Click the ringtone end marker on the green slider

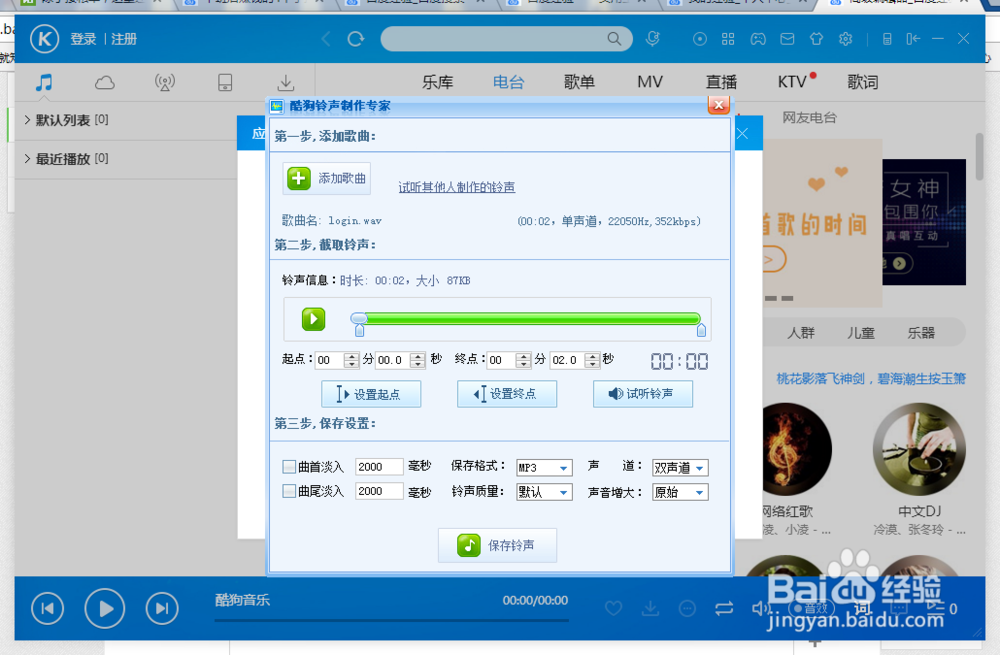(701, 330)
